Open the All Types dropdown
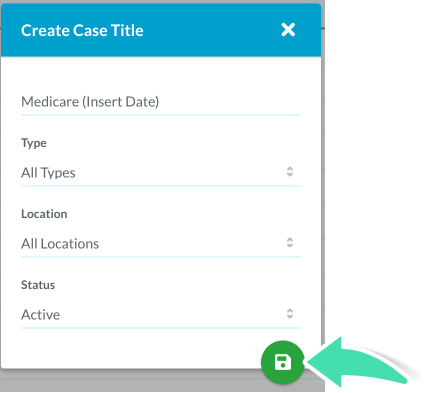The width and height of the screenshot is (425, 393). coord(161,173)
